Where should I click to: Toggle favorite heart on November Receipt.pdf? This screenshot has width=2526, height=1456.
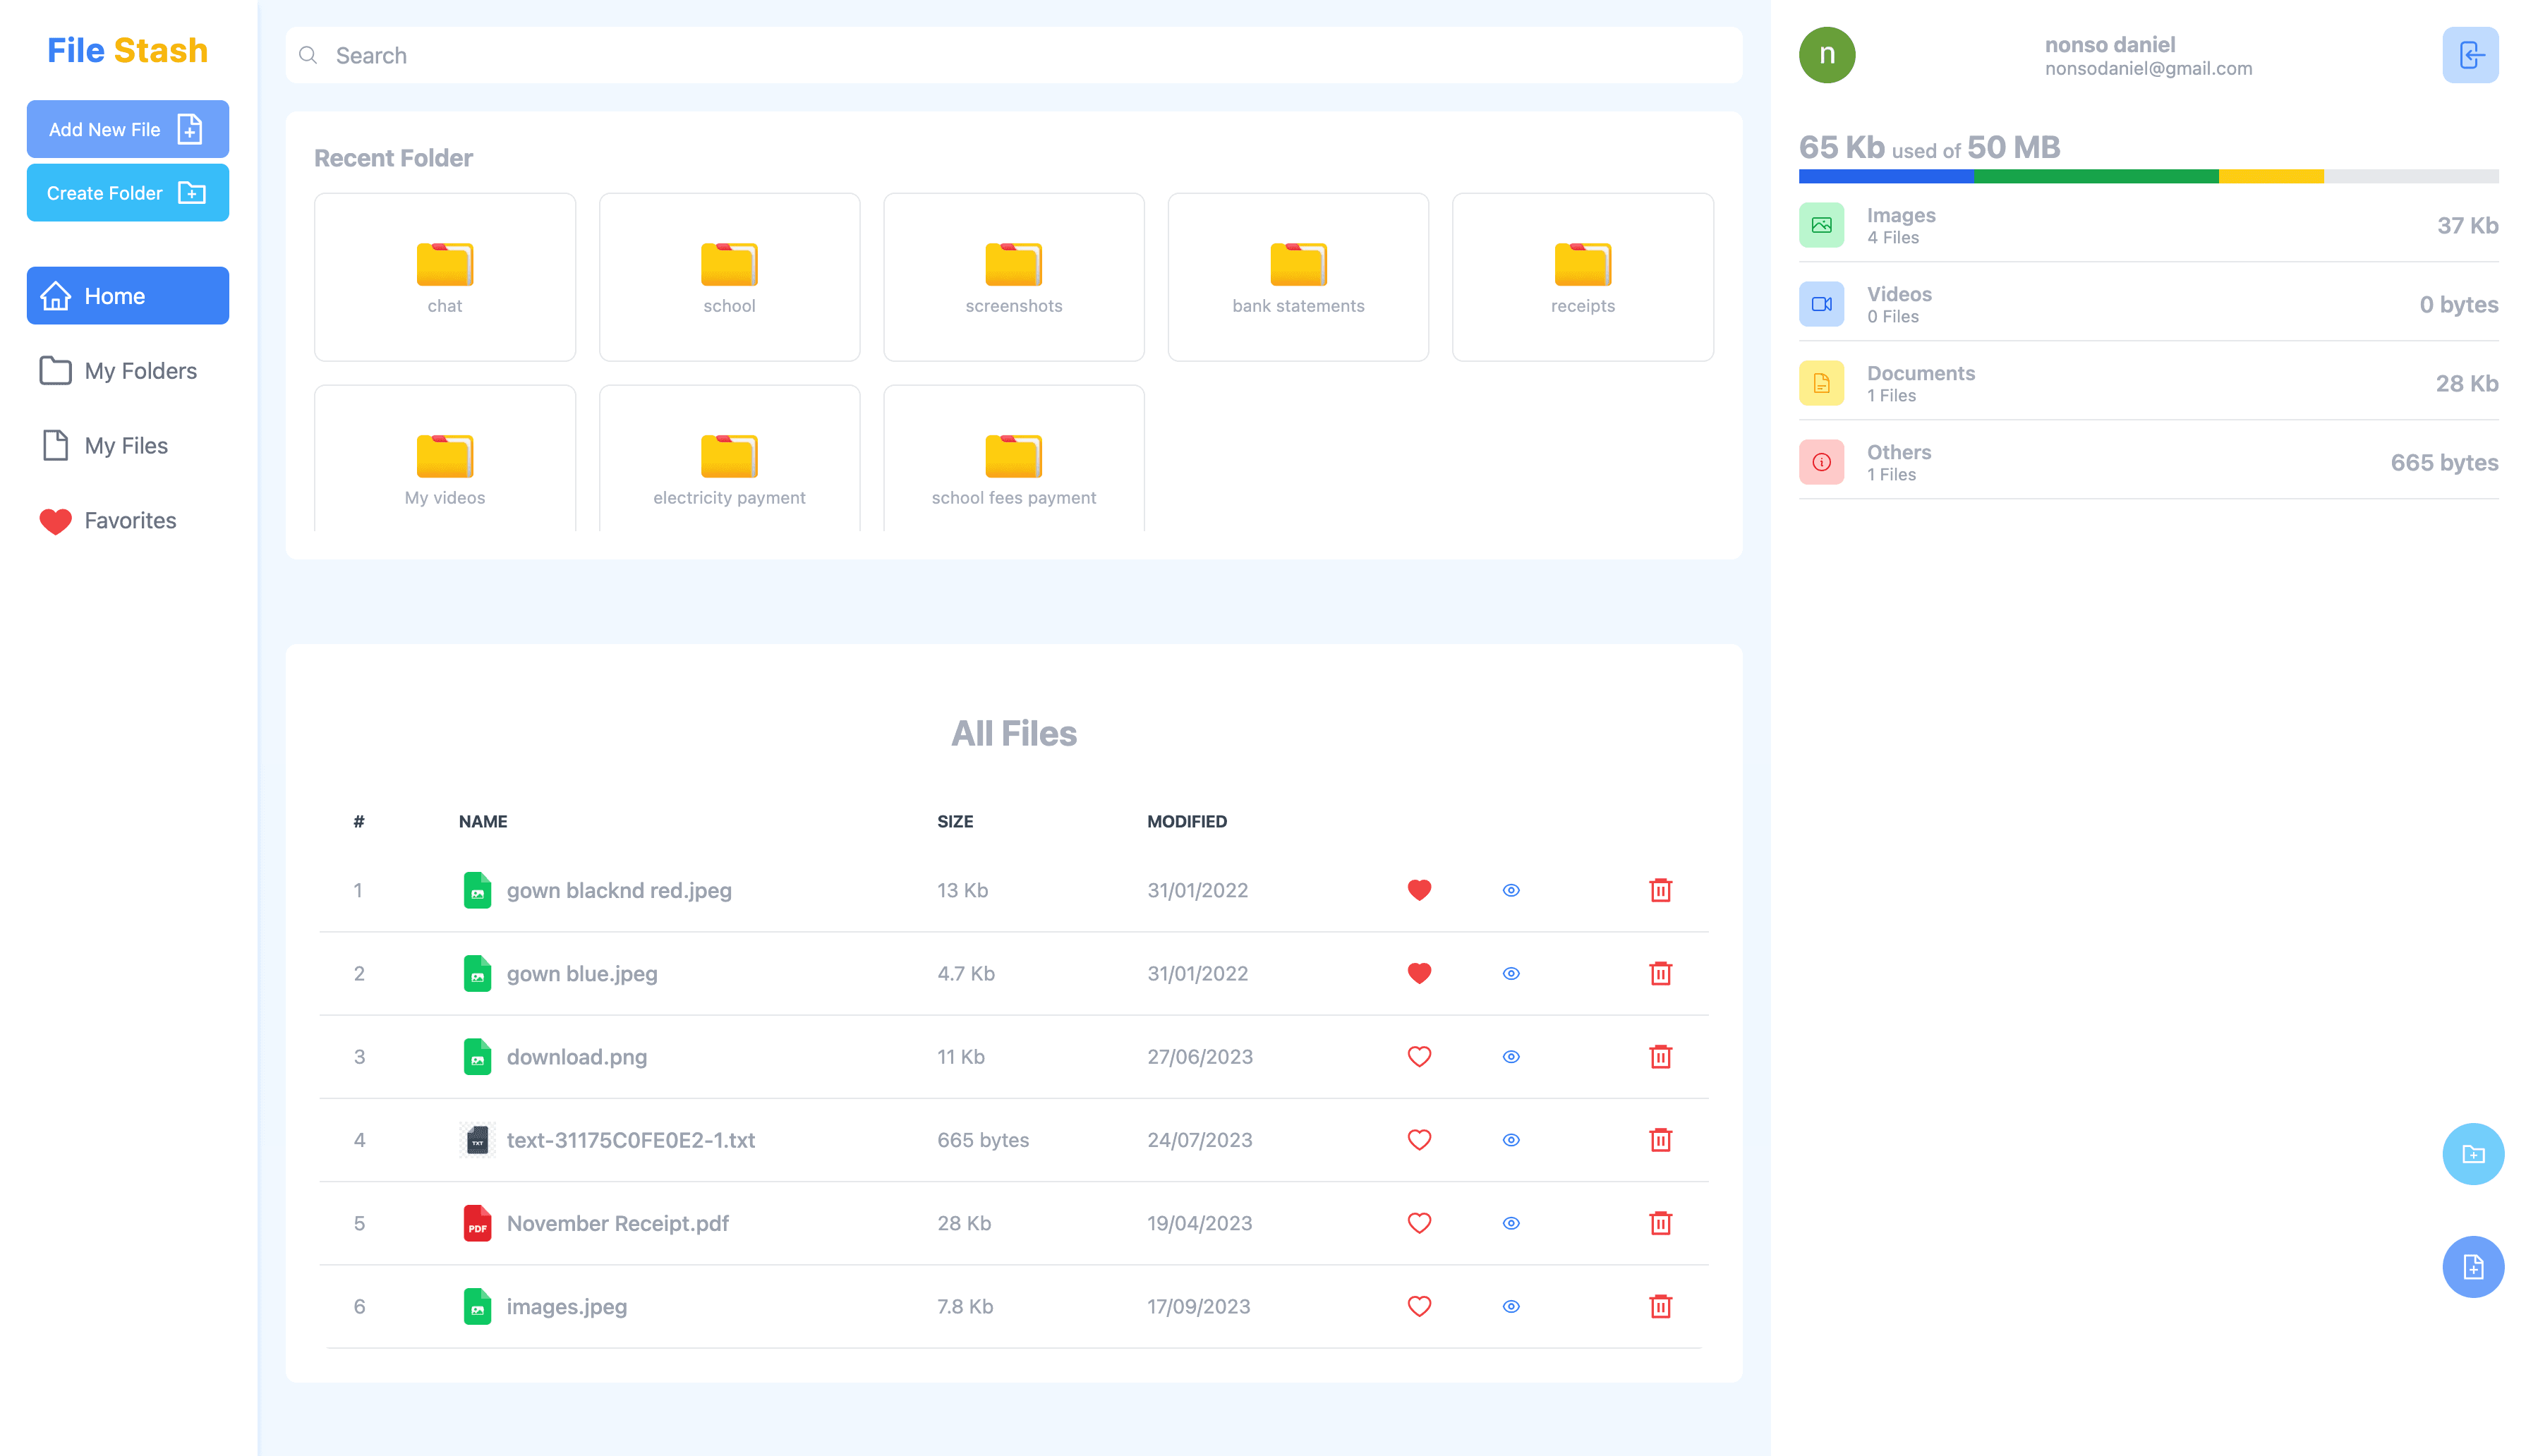click(x=1419, y=1223)
